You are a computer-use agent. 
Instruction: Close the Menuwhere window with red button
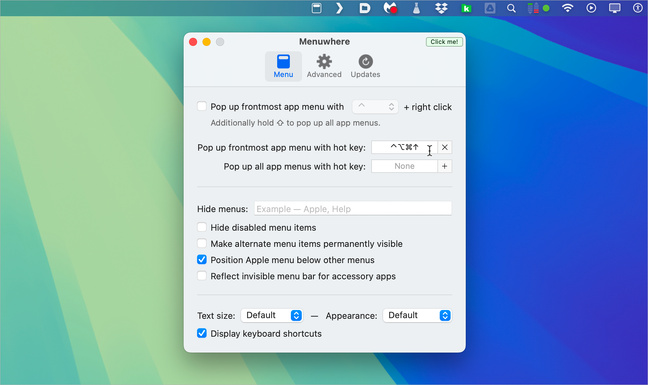click(x=193, y=42)
